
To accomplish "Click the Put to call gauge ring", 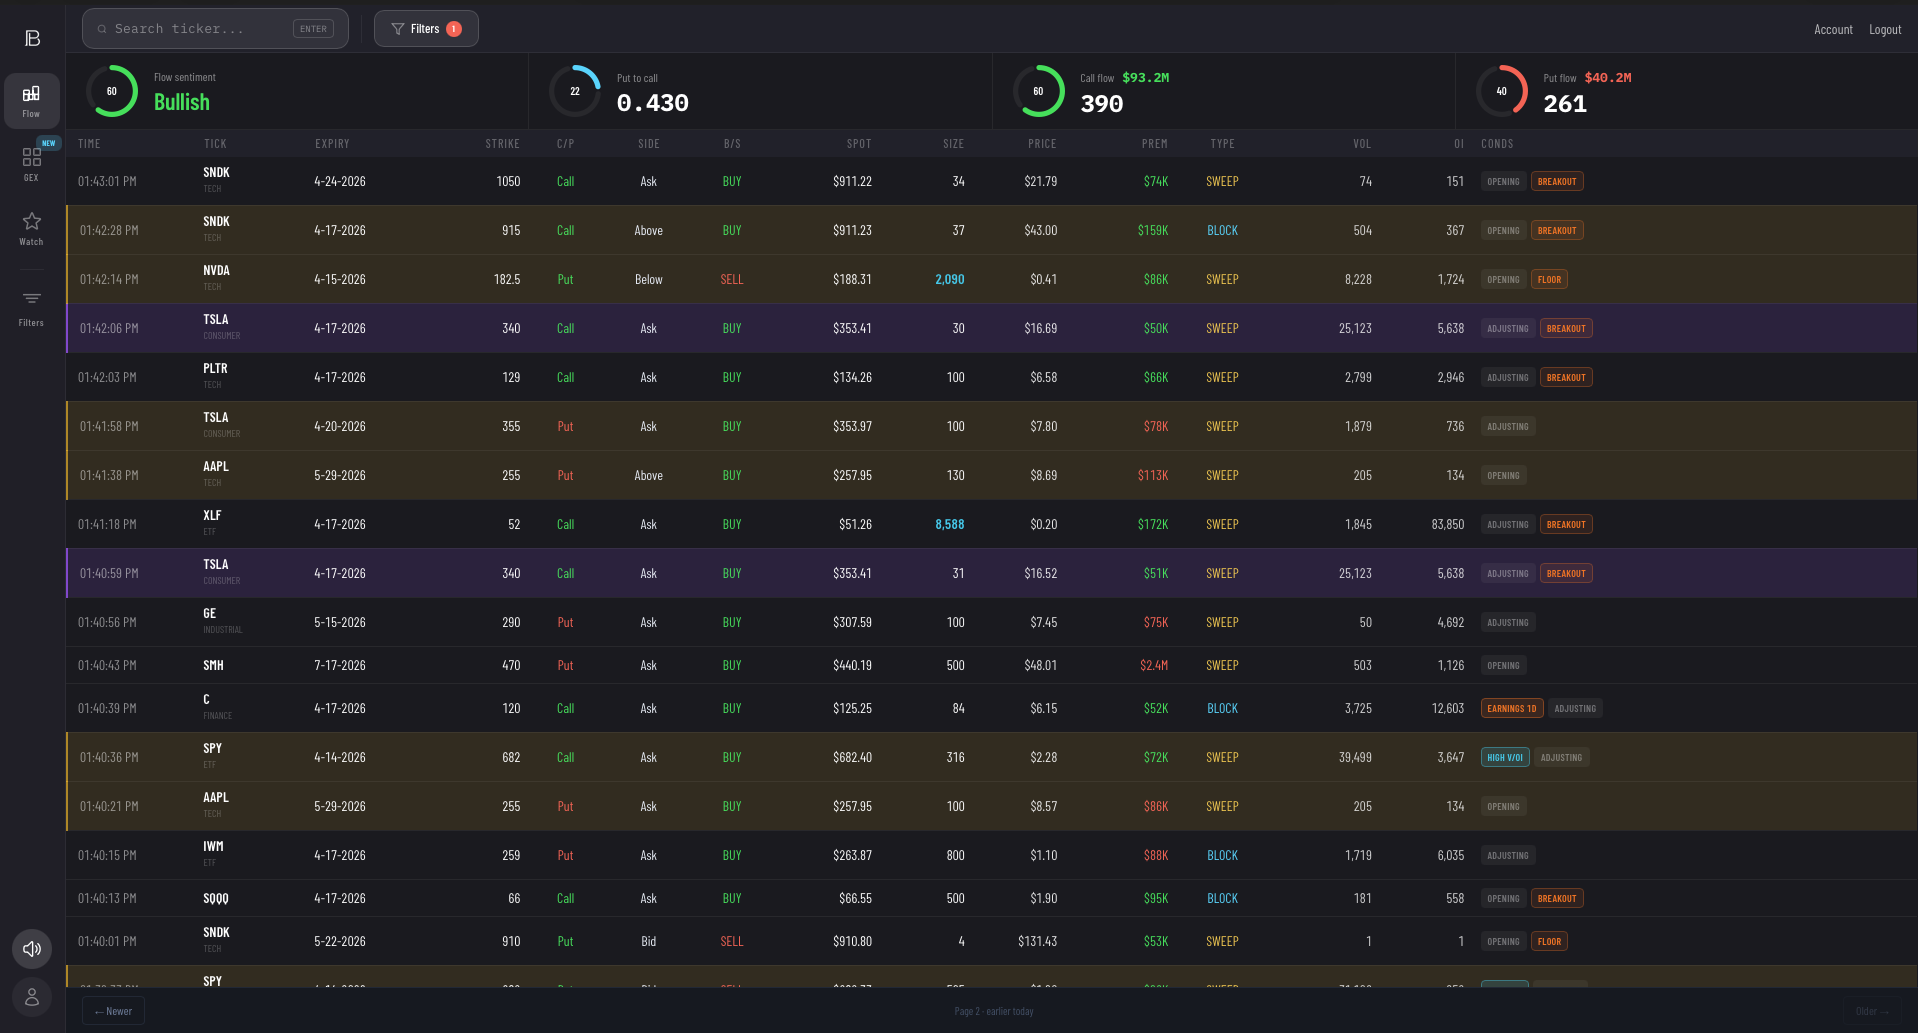I will pos(574,90).
